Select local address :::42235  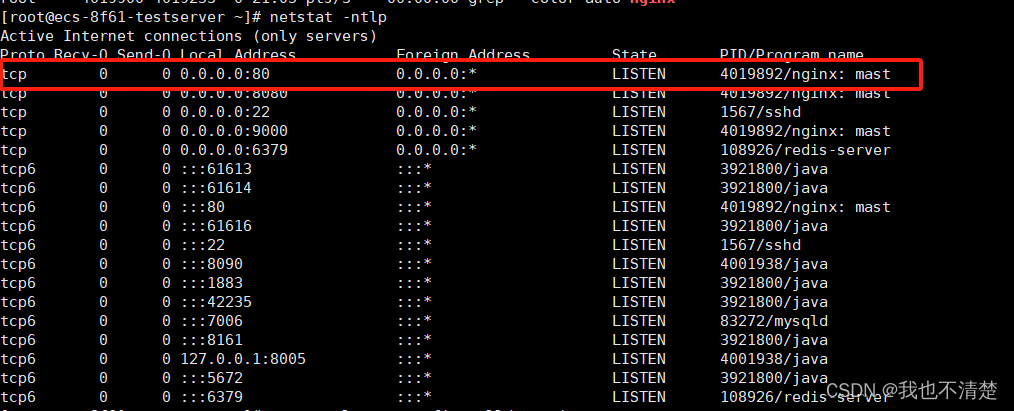(x=216, y=302)
